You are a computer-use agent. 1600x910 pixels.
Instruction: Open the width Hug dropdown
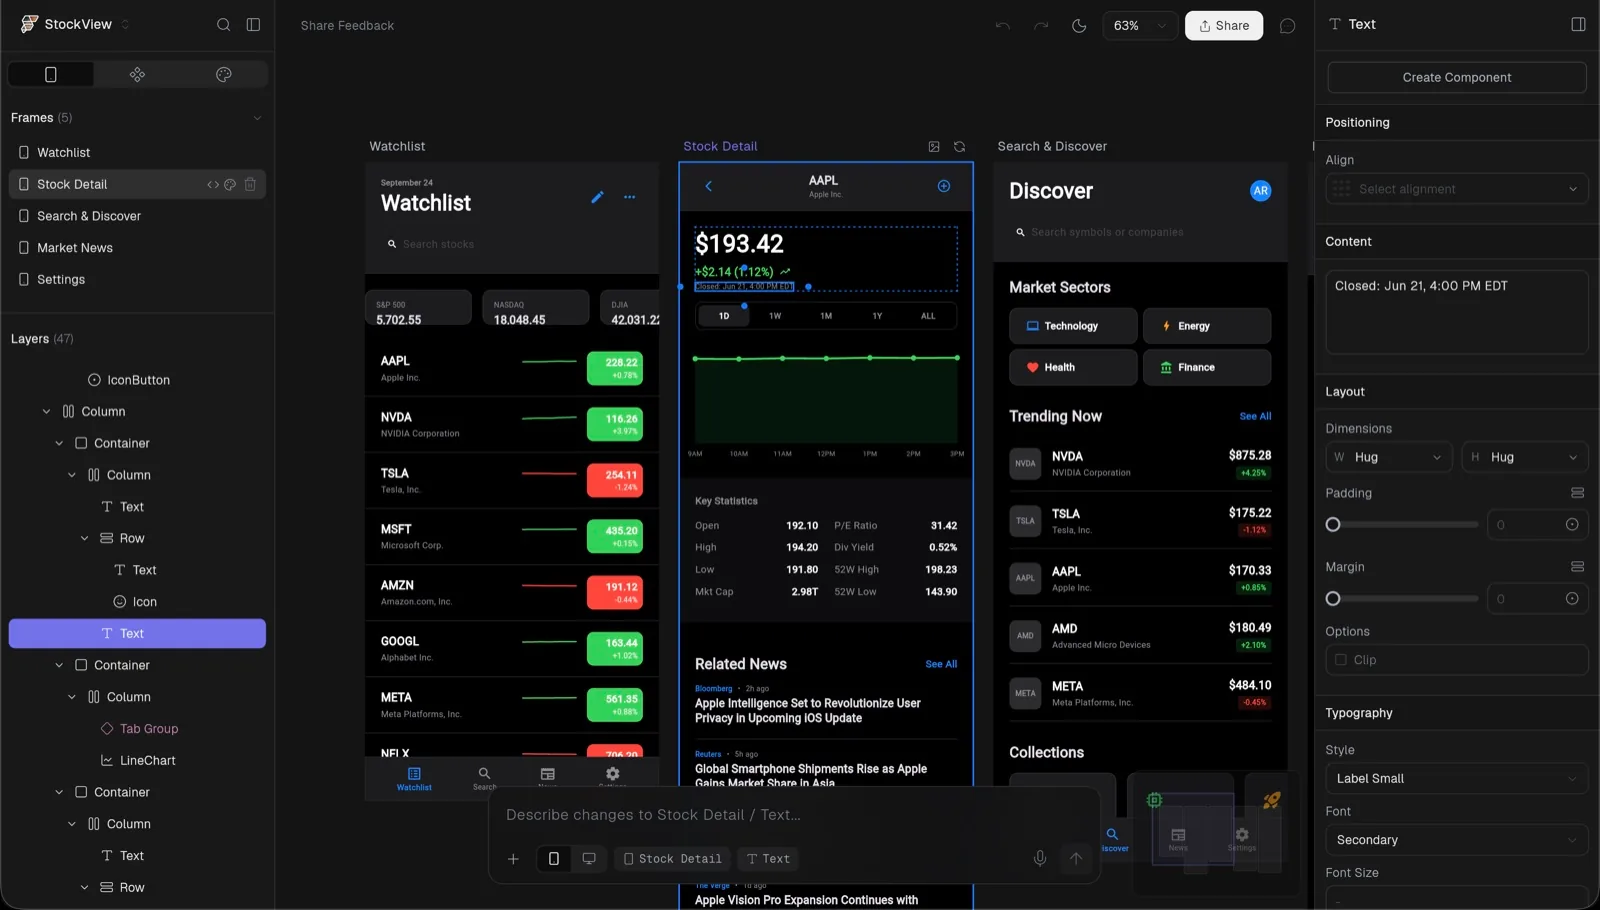coord(1389,457)
